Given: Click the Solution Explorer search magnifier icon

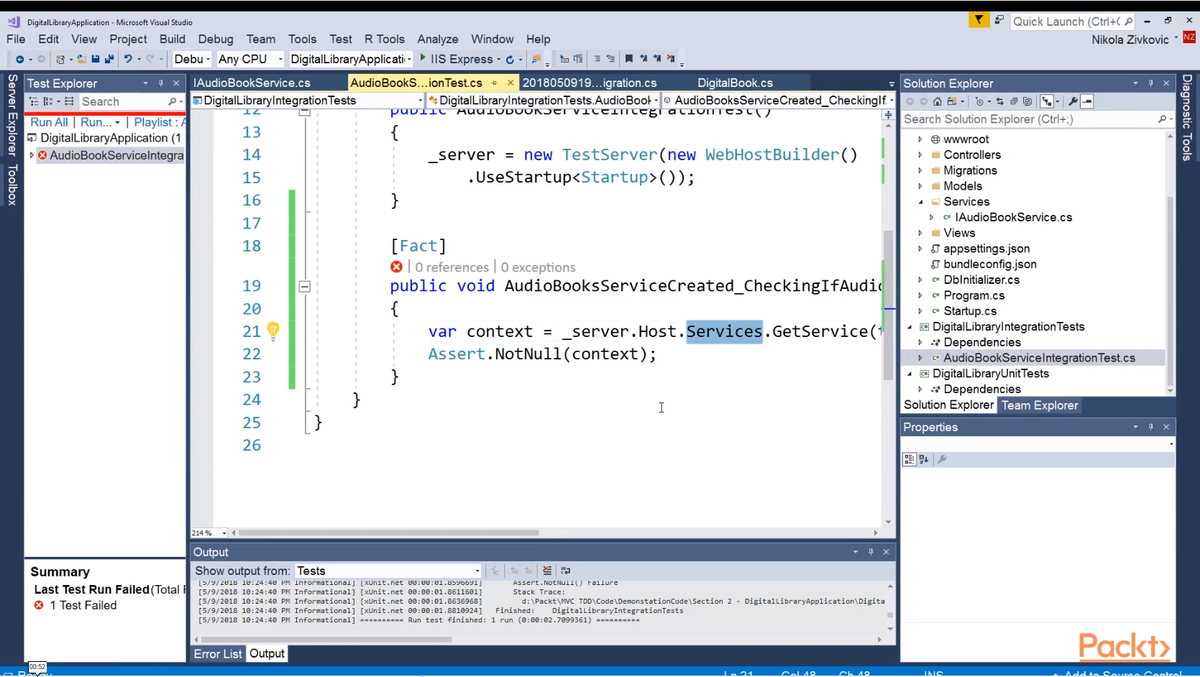Looking at the screenshot, I should tap(1161, 119).
